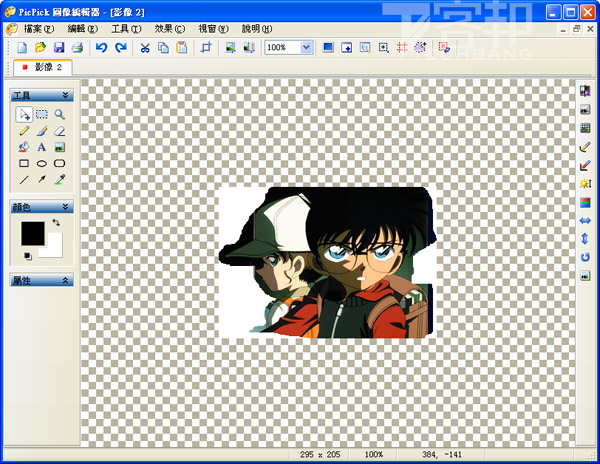Screen dimensions: 600x464
Task: Open the zoom percentage dropdown
Action: pyautogui.click(x=305, y=48)
